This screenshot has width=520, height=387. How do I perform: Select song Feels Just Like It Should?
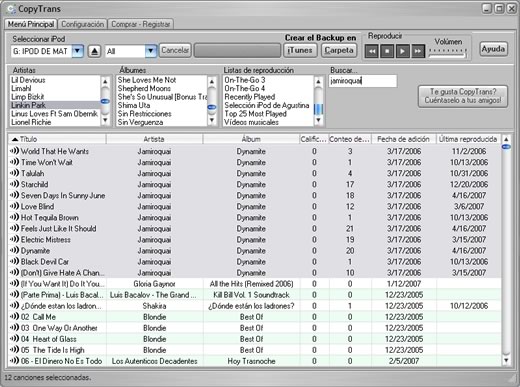(254, 228)
